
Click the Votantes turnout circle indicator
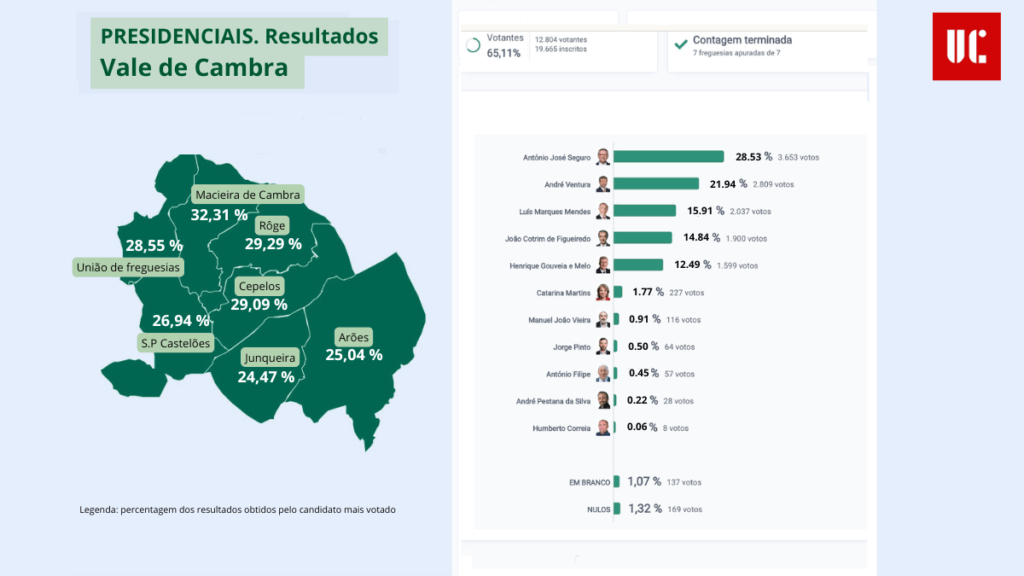473,45
